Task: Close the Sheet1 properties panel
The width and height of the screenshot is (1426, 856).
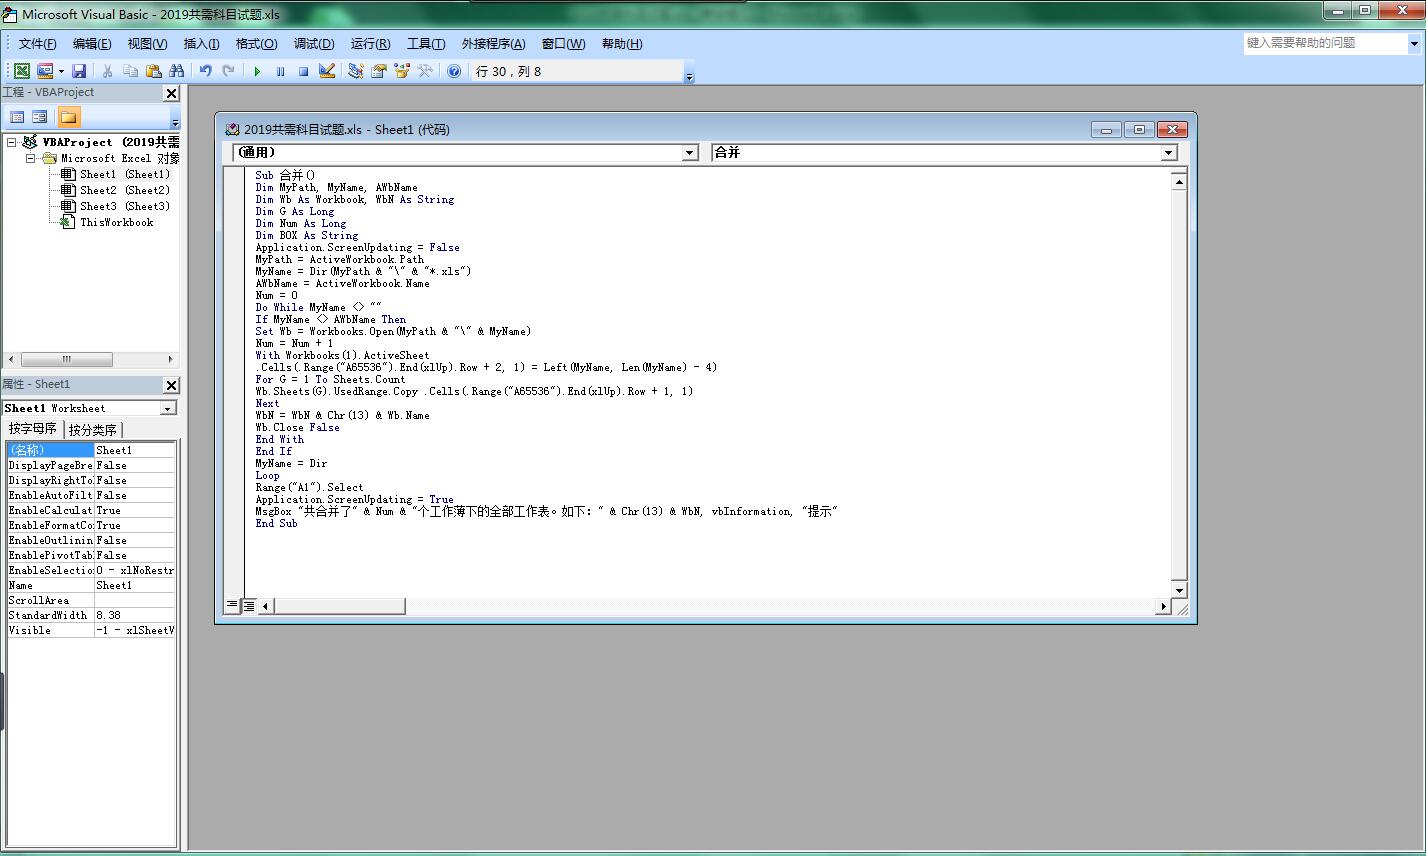Action: point(171,385)
